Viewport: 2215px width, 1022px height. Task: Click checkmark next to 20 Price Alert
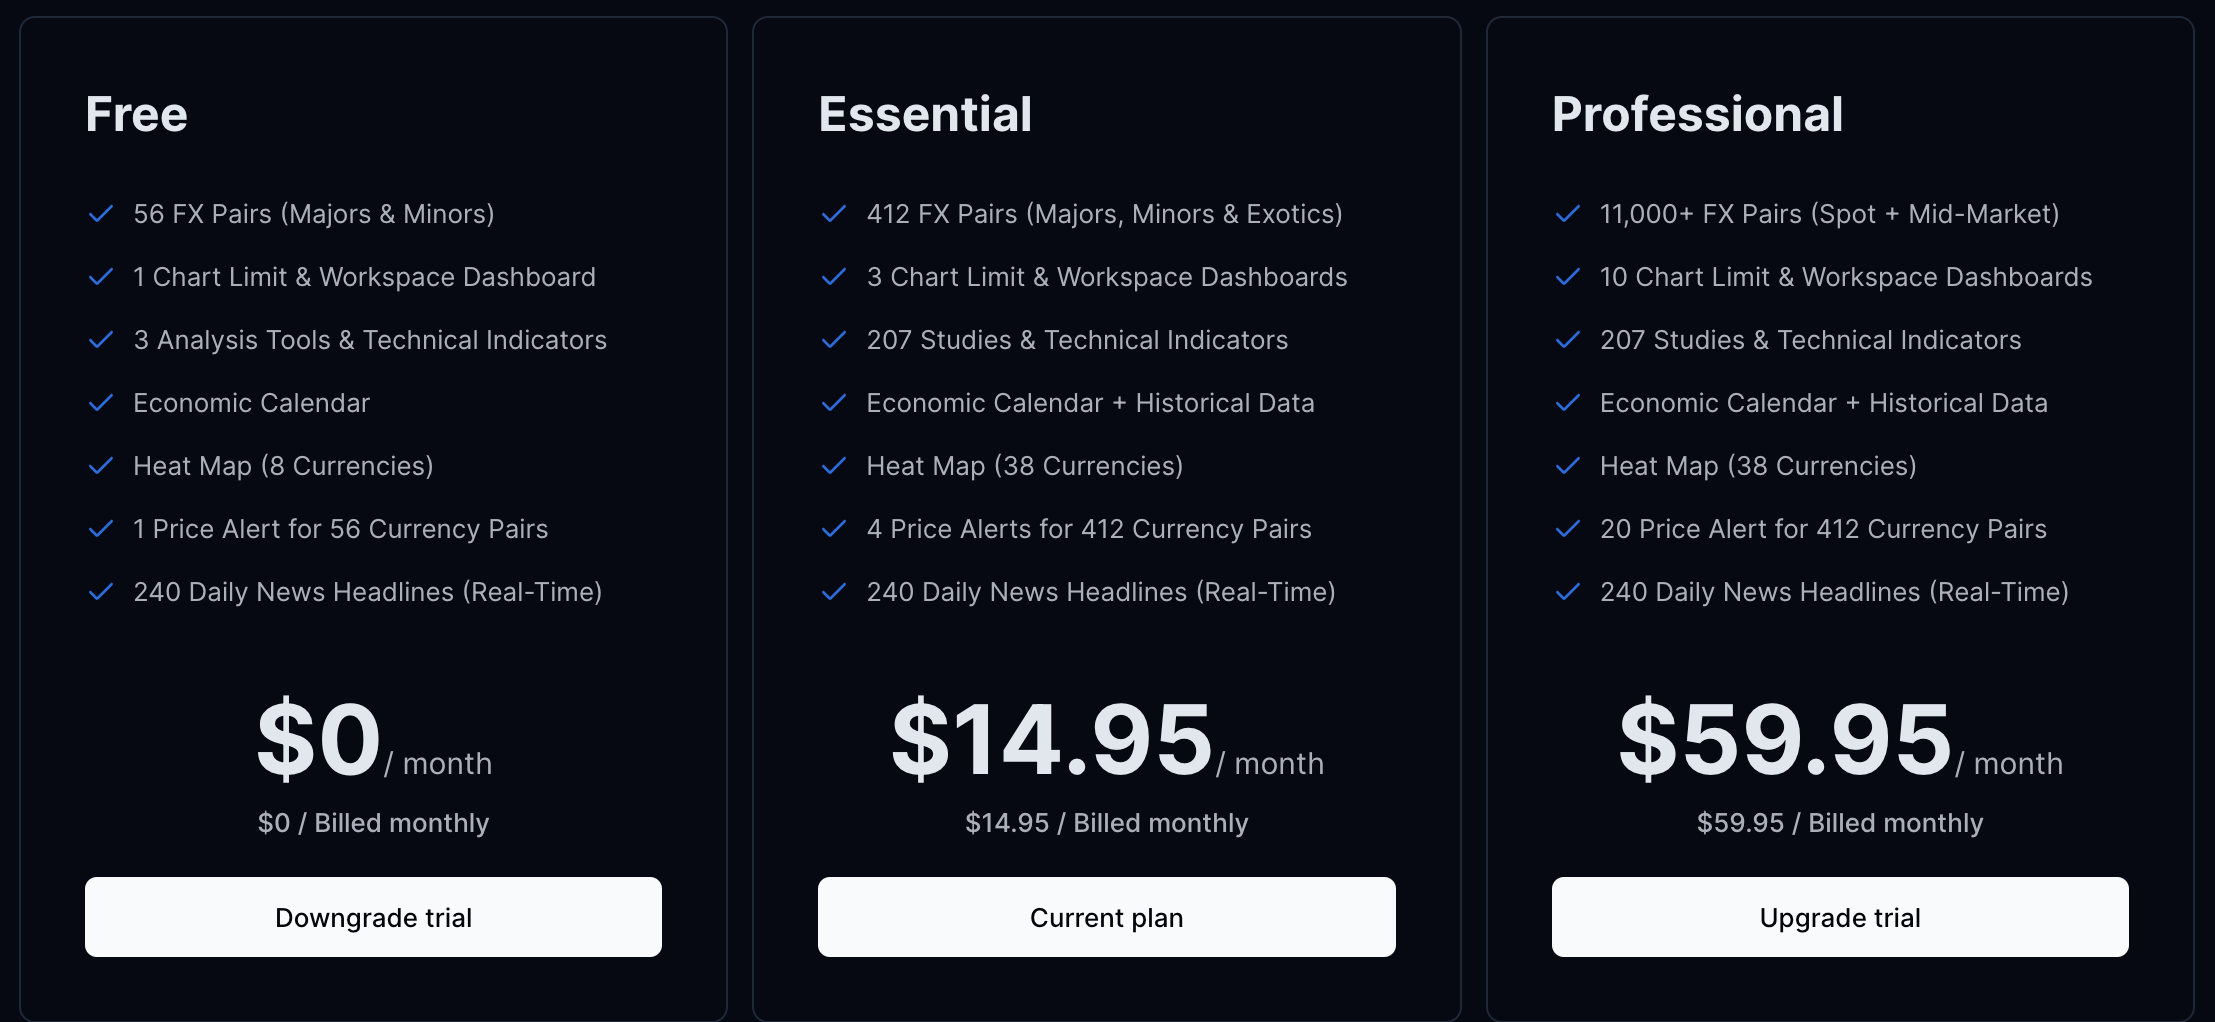[x=1567, y=529]
